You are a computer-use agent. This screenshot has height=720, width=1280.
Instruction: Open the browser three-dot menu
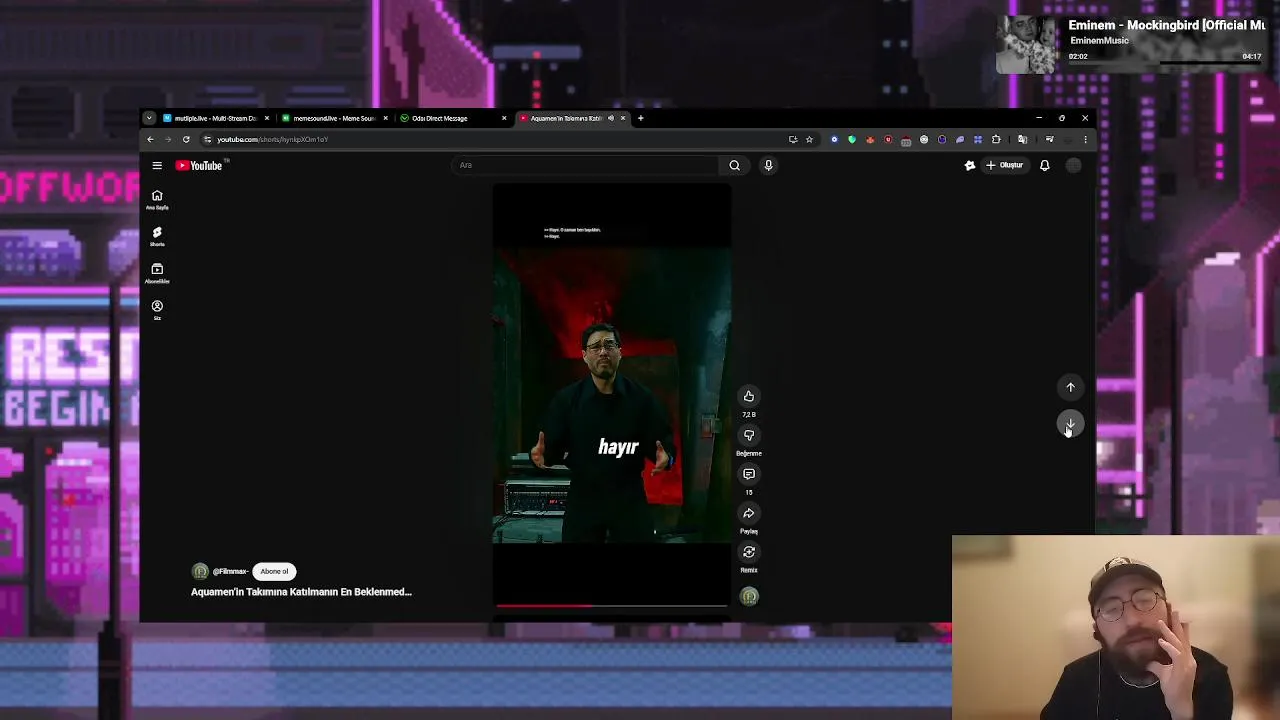(1085, 139)
